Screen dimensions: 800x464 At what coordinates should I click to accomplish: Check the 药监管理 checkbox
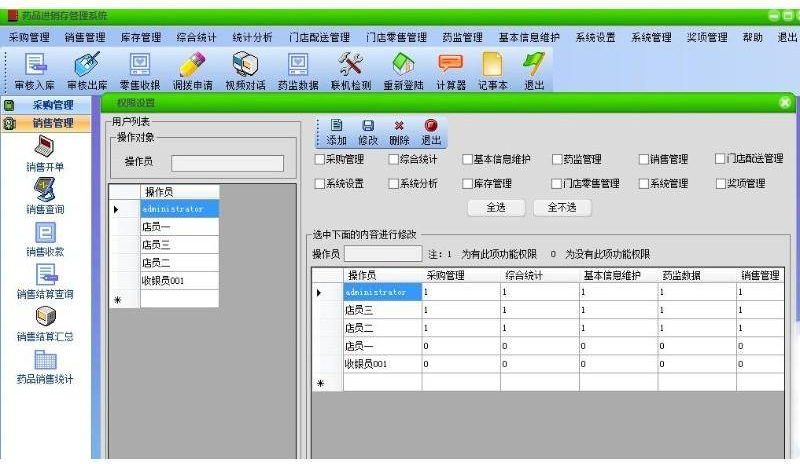[x=557, y=159]
